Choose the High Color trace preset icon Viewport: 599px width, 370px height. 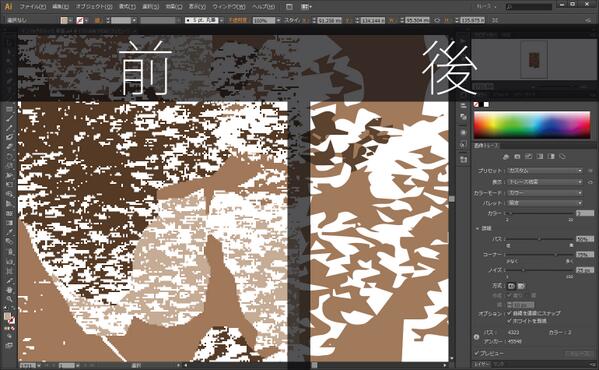(517, 157)
